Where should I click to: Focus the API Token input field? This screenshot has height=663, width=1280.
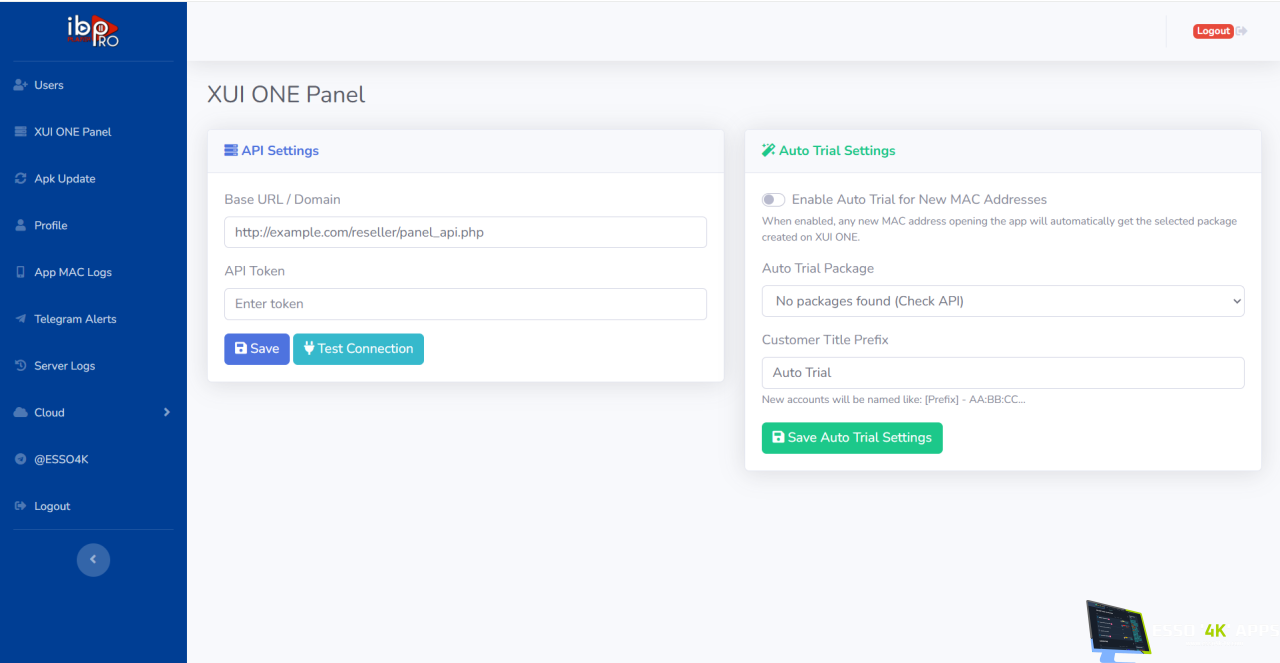point(465,304)
